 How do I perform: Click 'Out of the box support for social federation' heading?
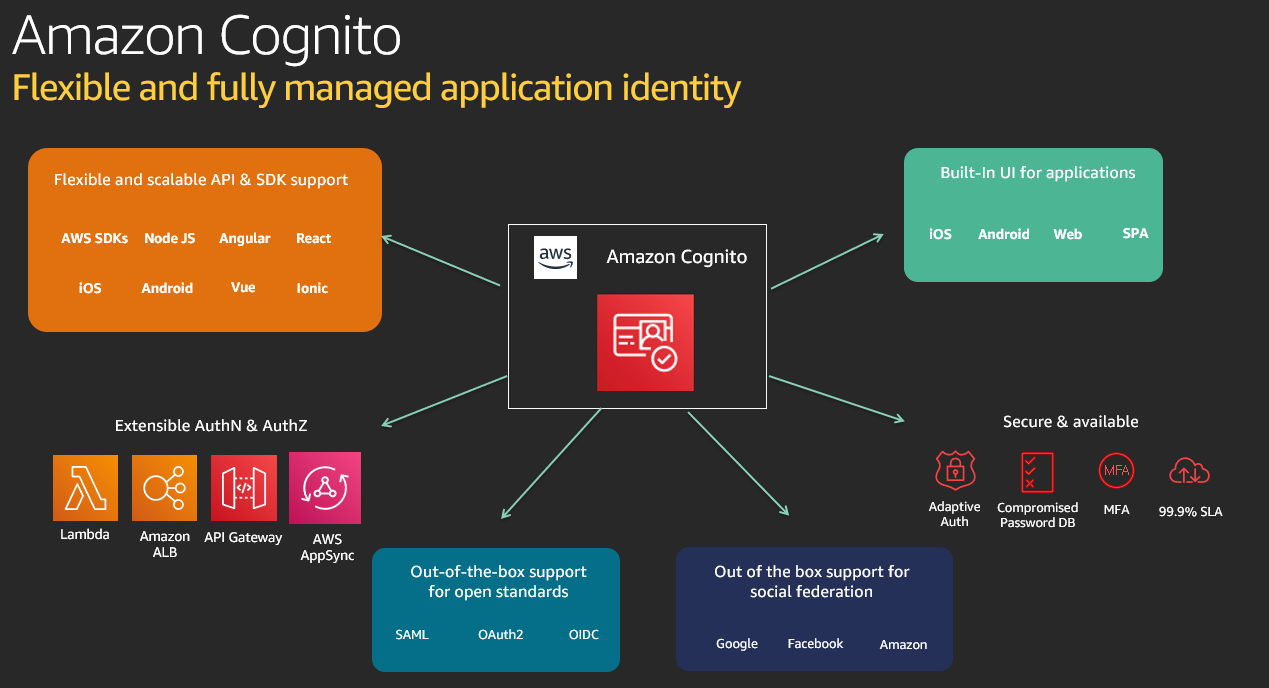click(x=812, y=581)
